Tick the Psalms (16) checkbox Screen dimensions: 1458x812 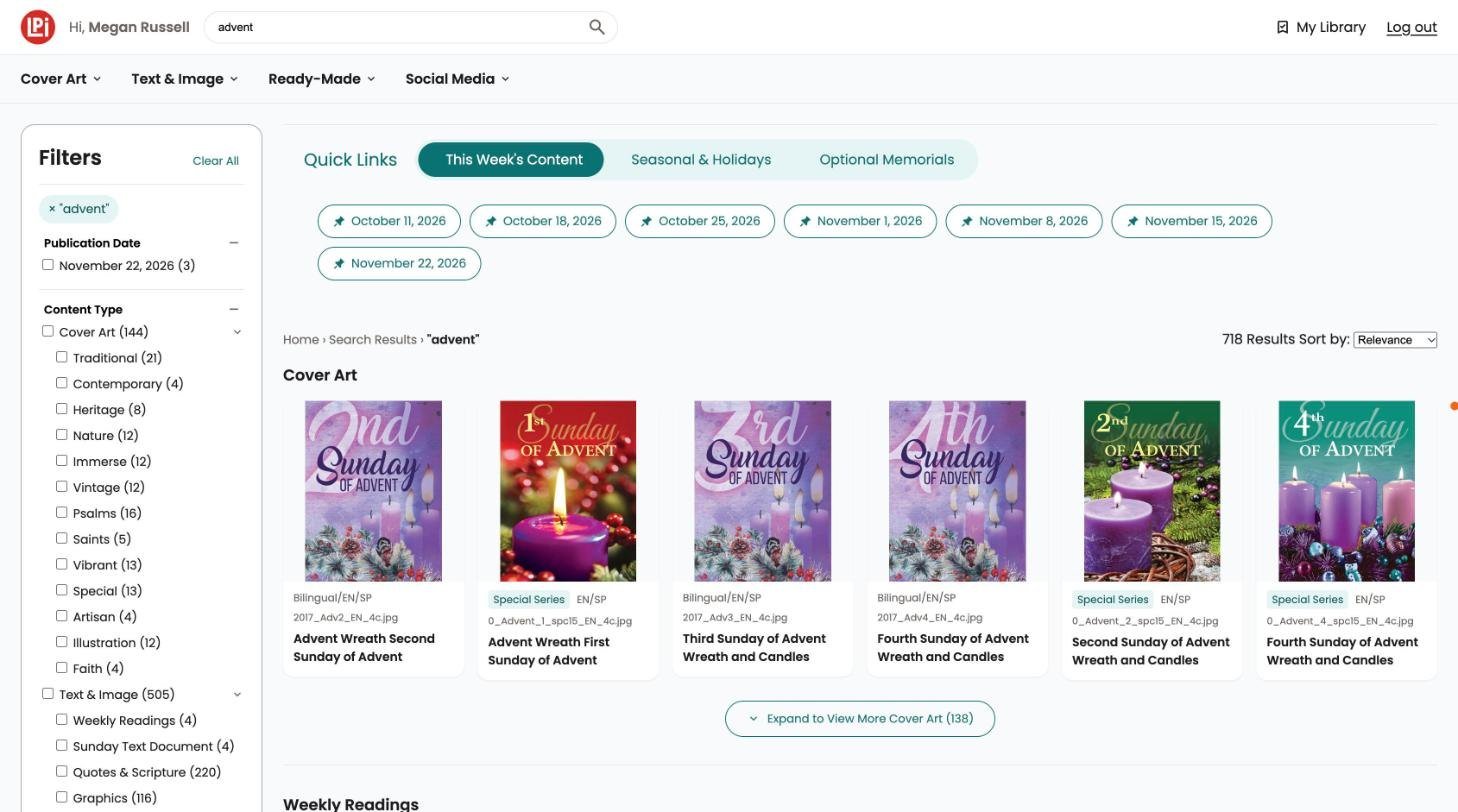tap(62, 512)
